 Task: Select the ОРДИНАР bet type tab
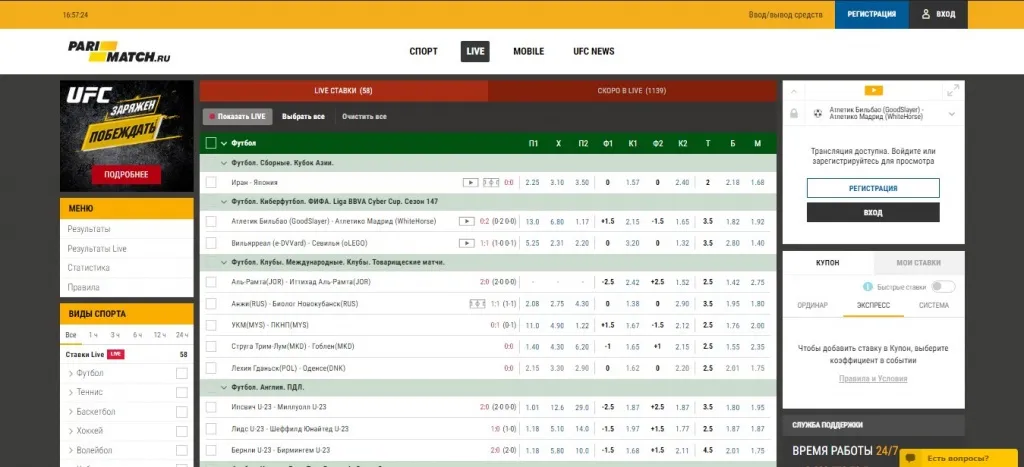812,305
